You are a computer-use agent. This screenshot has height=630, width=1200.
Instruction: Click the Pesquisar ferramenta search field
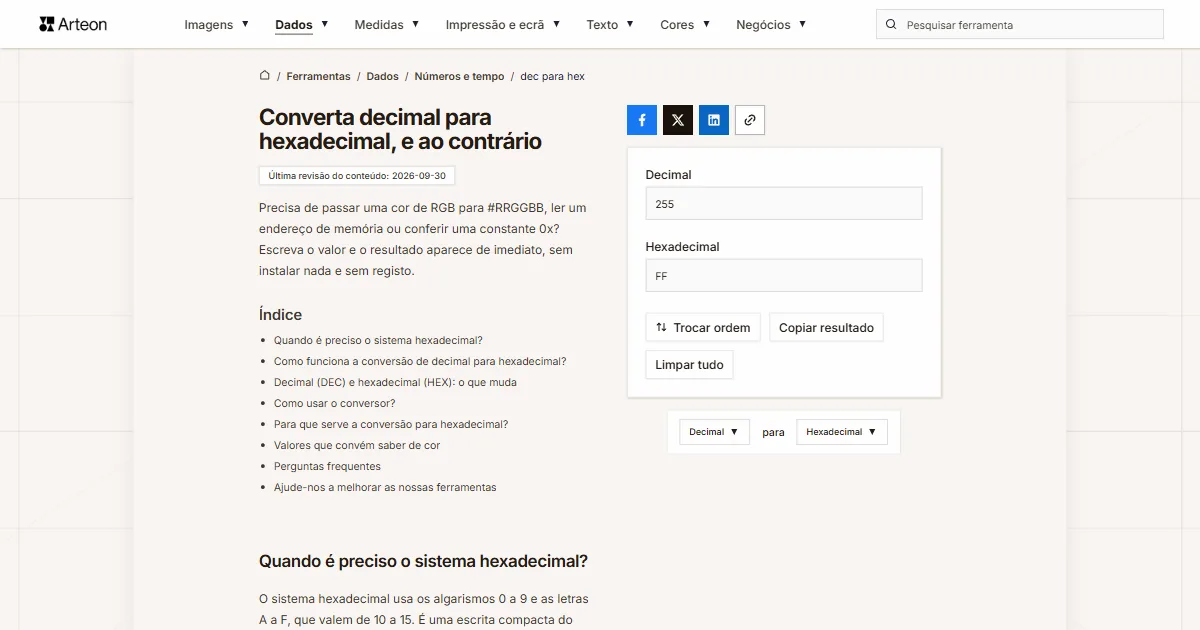coord(1020,24)
